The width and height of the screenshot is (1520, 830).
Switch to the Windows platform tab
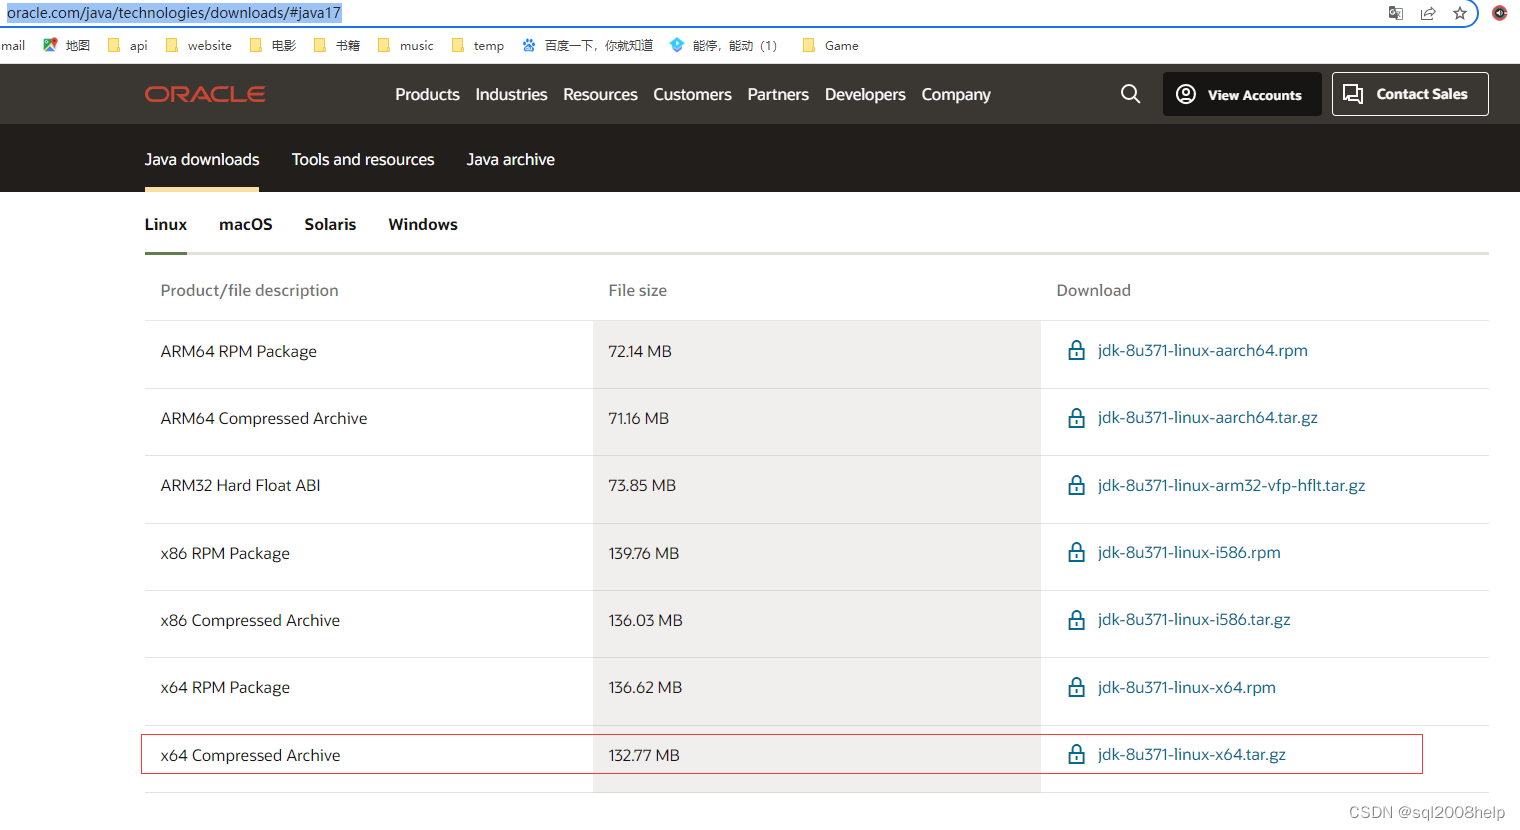click(423, 224)
